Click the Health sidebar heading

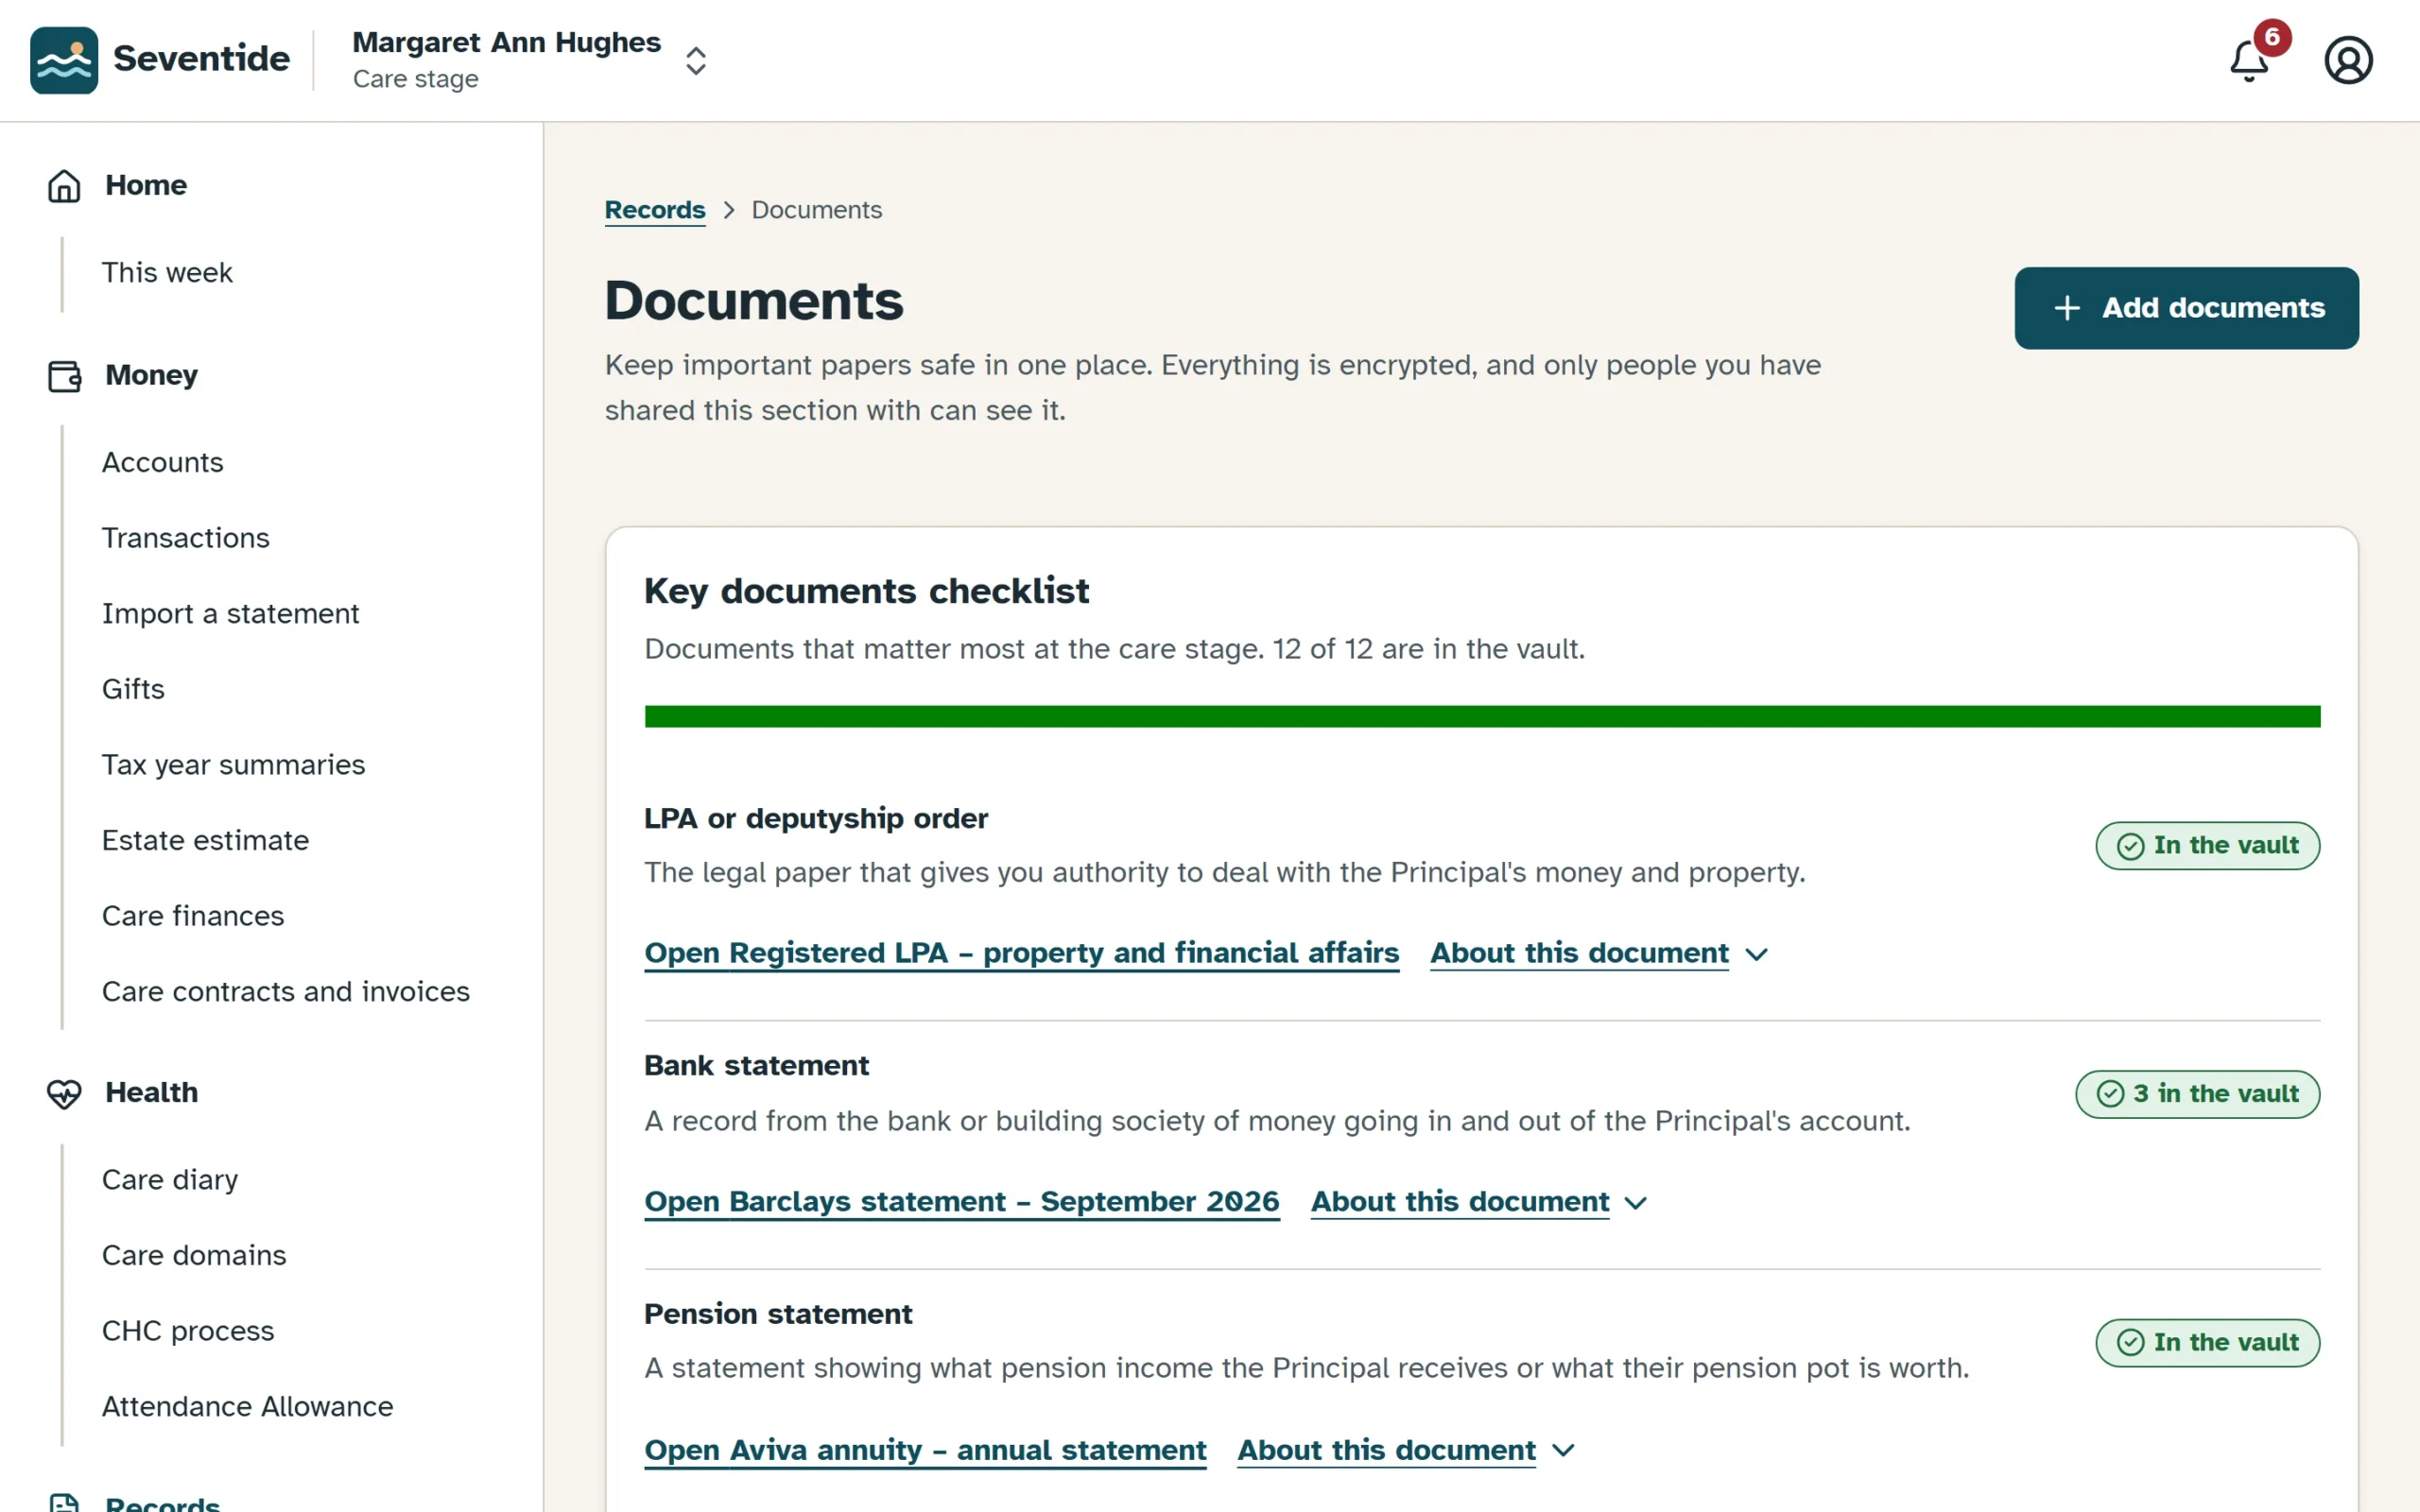coord(152,1093)
